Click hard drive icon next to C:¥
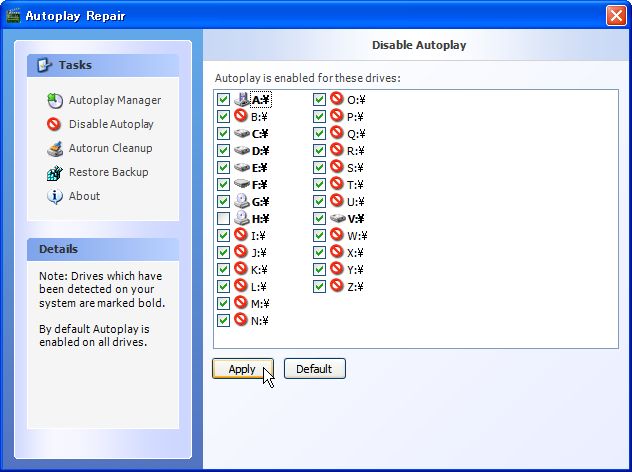 [x=242, y=133]
